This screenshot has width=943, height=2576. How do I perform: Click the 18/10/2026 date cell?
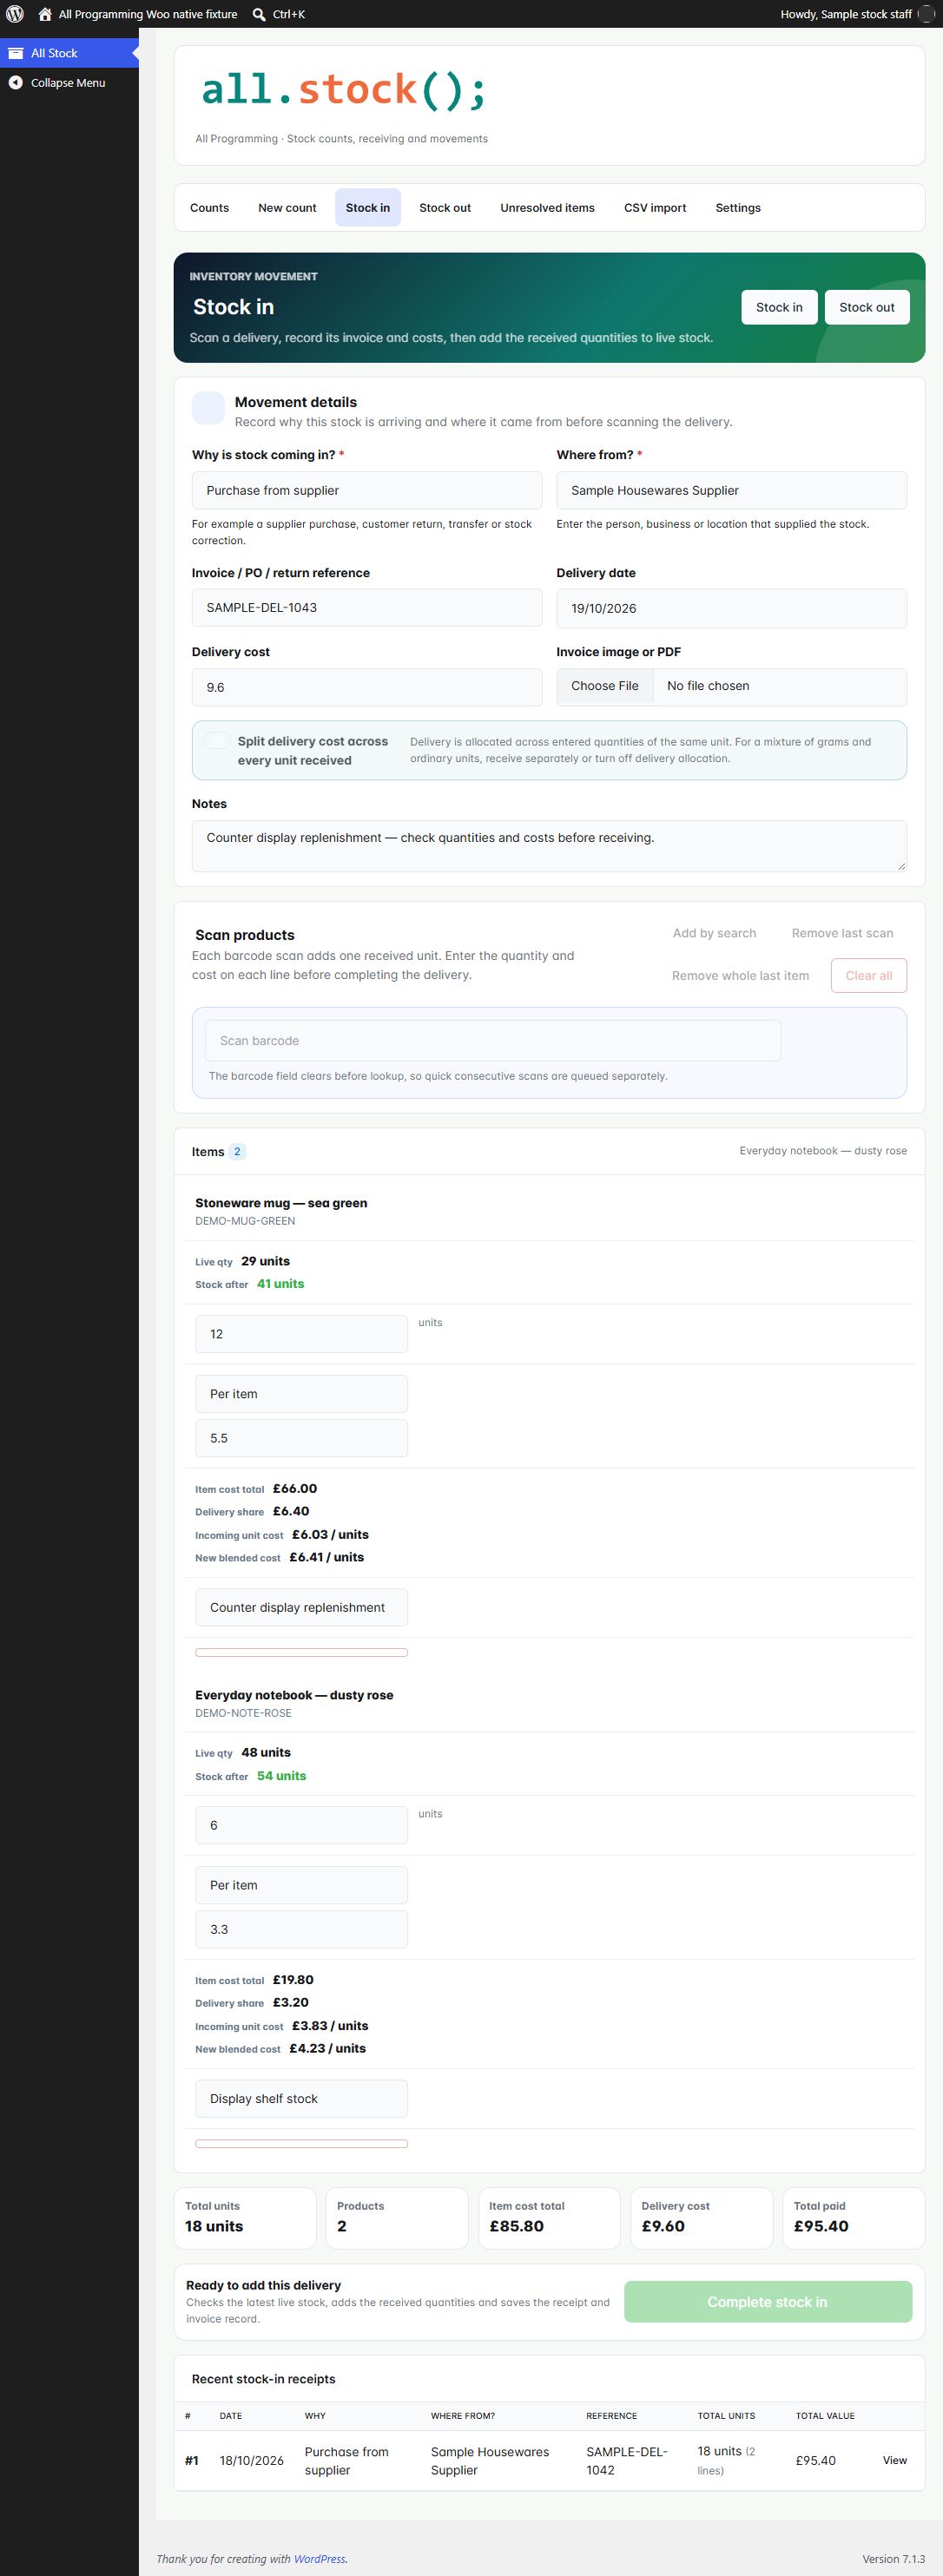click(252, 2460)
